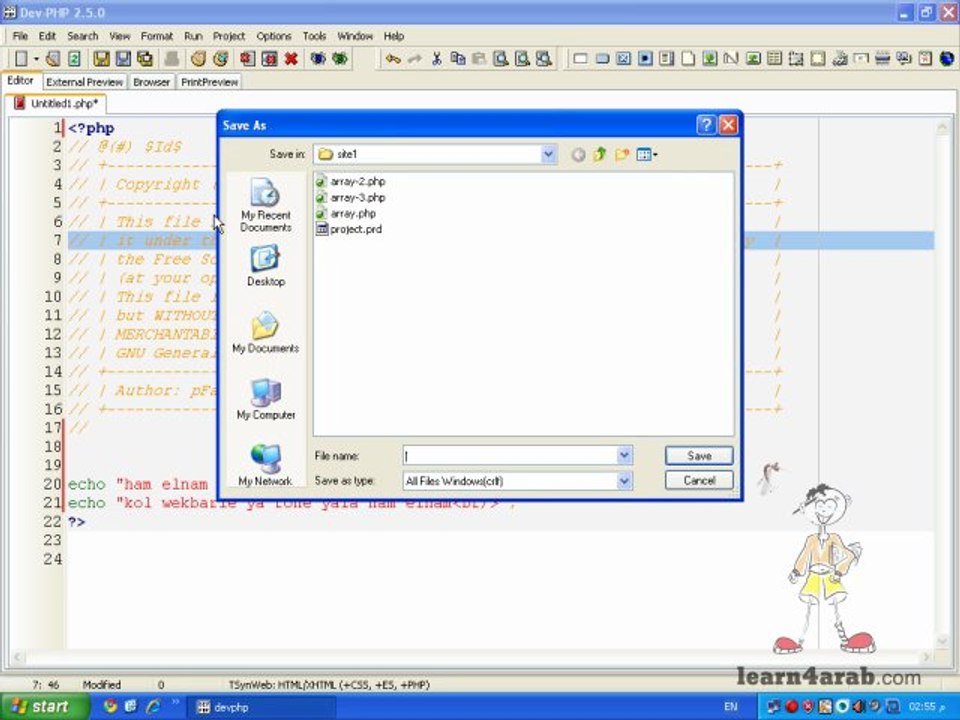The height and width of the screenshot is (720, 960).
Task: Select the Untitled1.php document tab
Action: point(56,103)
